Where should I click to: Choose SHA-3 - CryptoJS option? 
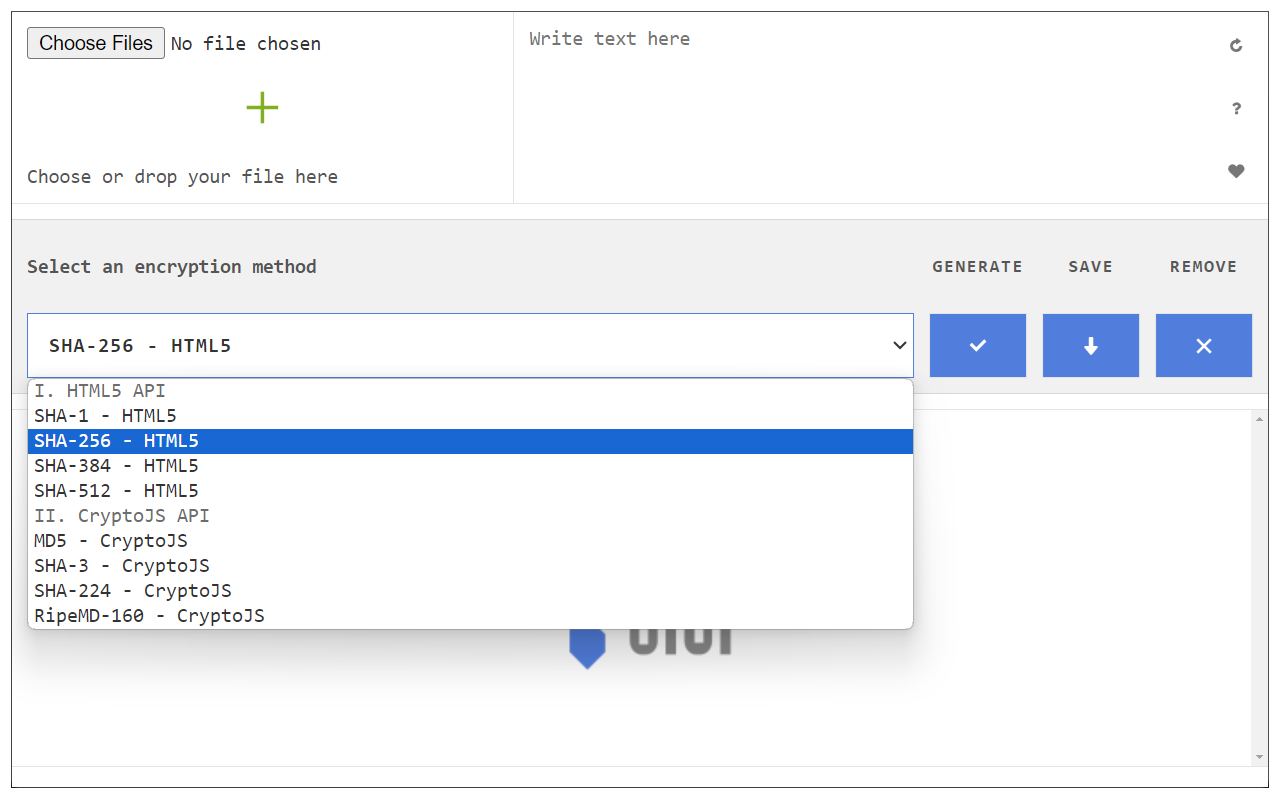[122, 566]
